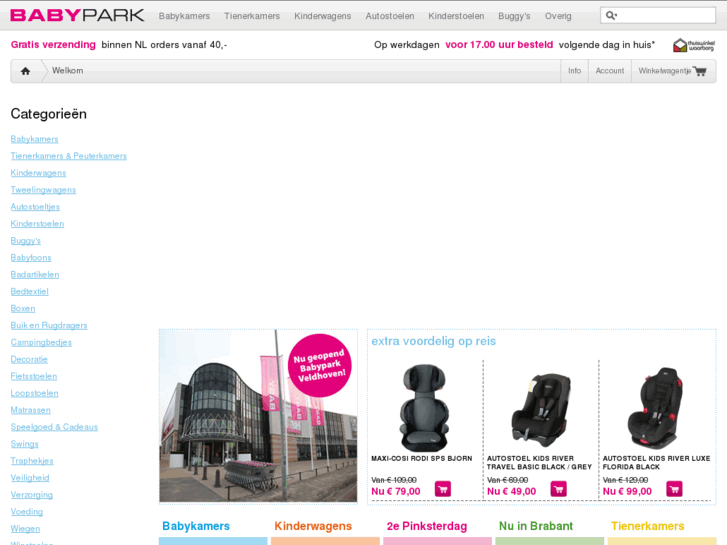Open Kinderwagens in top navigation
Viewport: 727px width, 545px height.
tap(322, 16)
